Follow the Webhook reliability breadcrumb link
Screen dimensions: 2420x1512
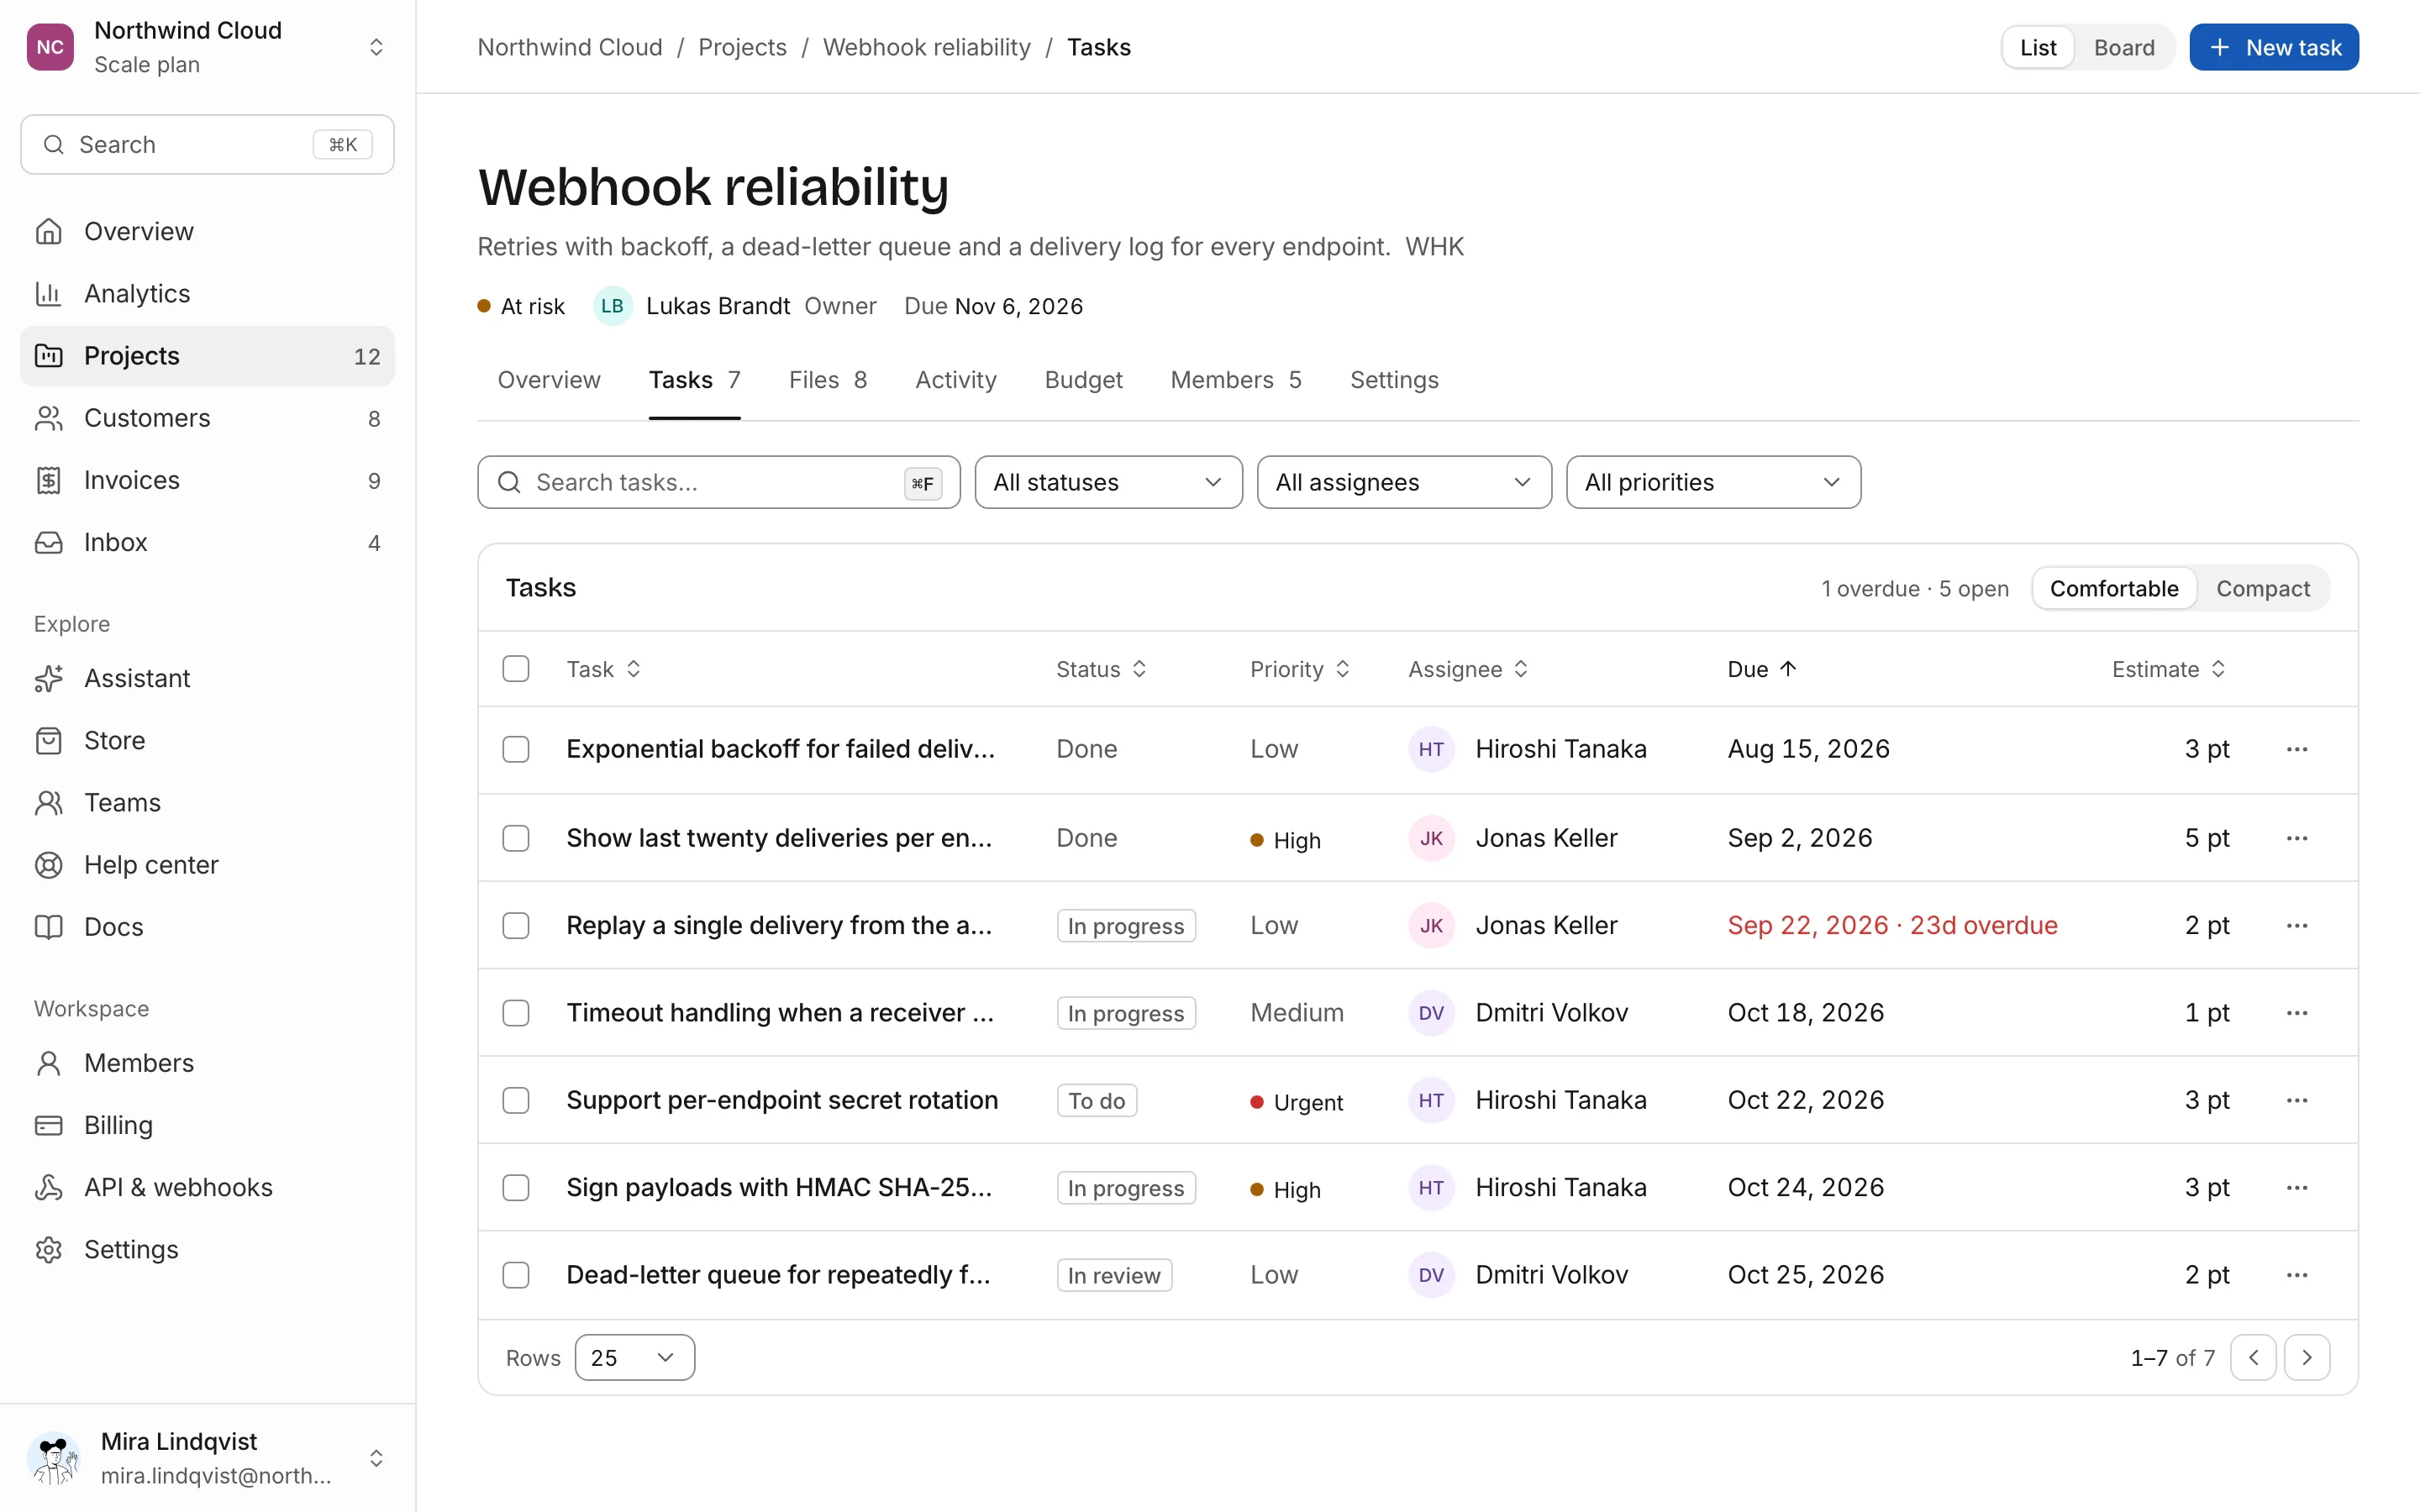[926, 47]
